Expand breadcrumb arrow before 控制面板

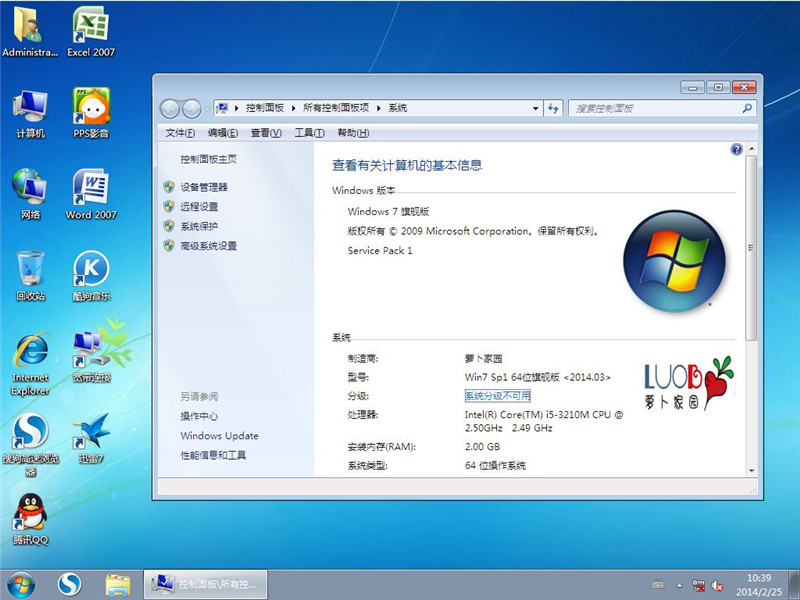click(x=236, y=108)
